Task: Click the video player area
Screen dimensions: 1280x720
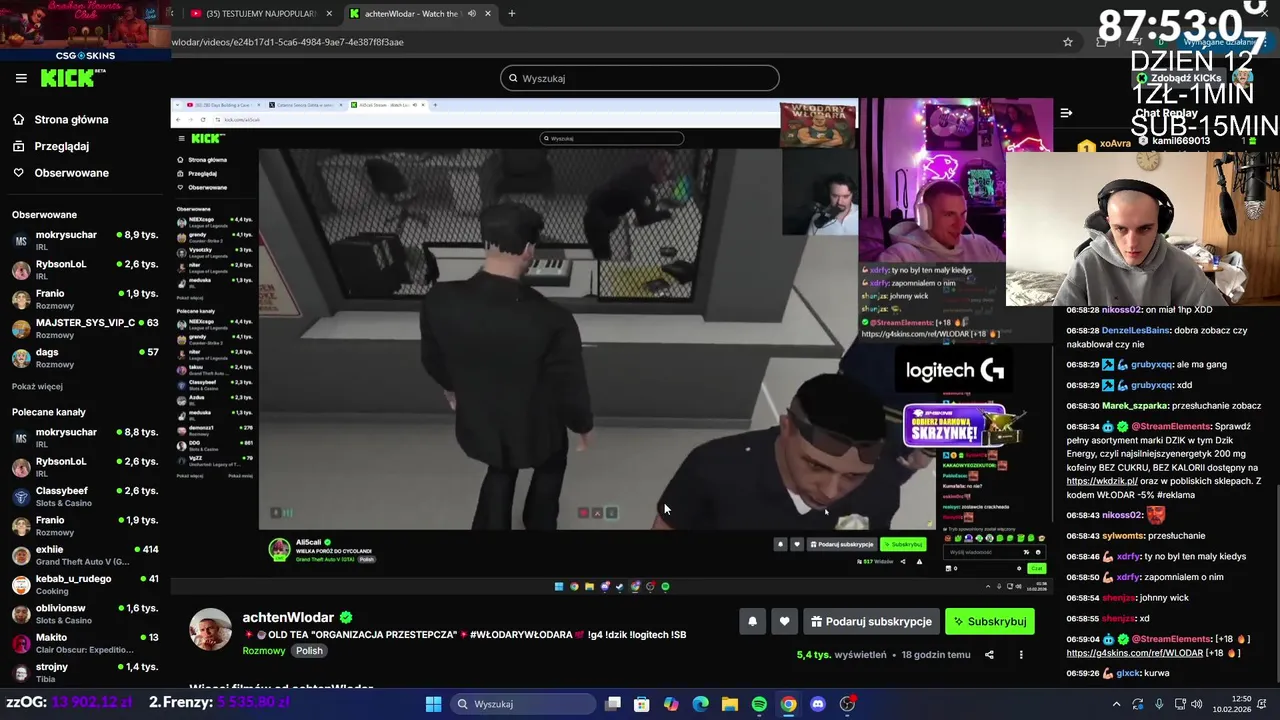Action: pyautogui.click(x=611, y=348)
